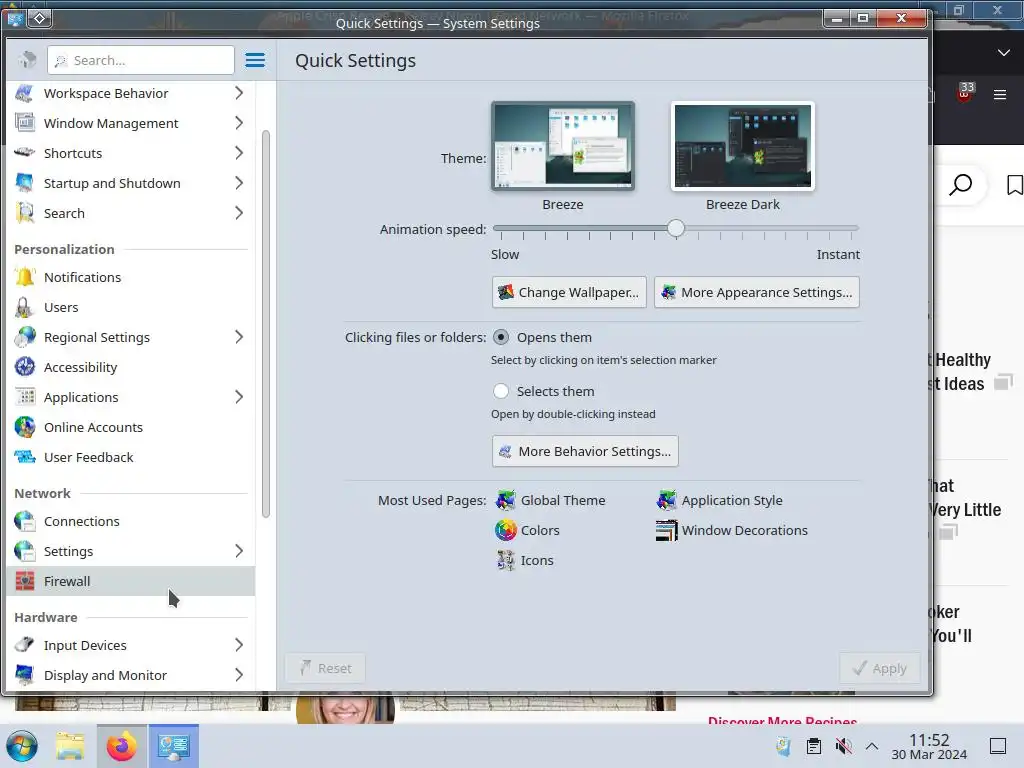Expand network Settings chevron

239,551
